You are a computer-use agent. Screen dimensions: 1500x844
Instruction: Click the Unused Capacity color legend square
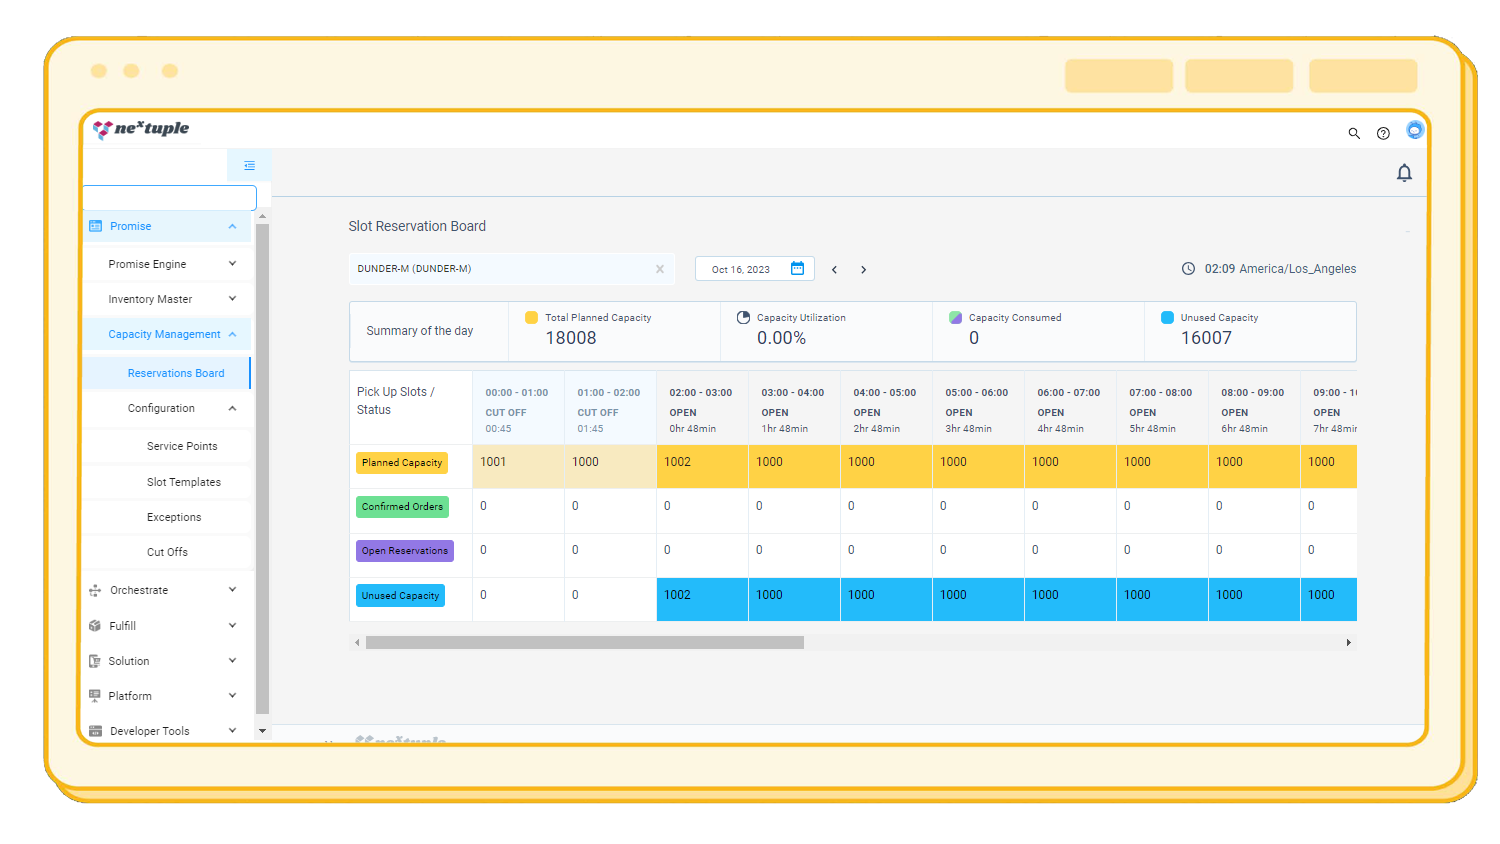1167,317
